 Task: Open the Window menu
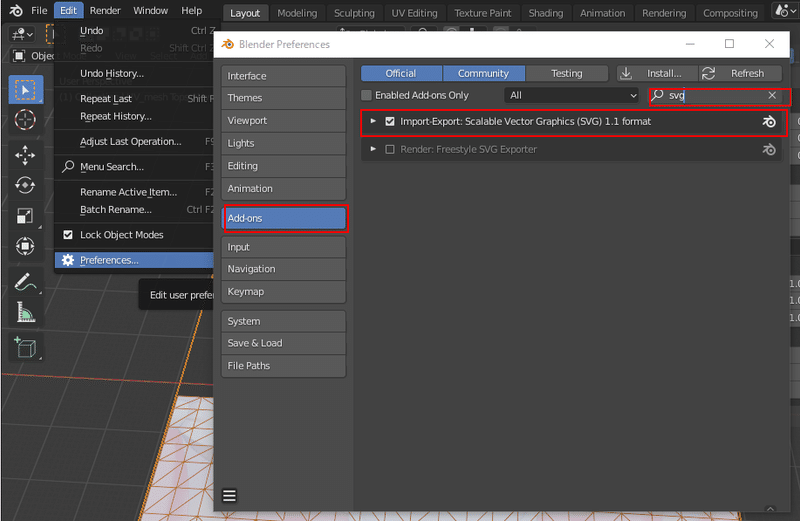point(151,10)
